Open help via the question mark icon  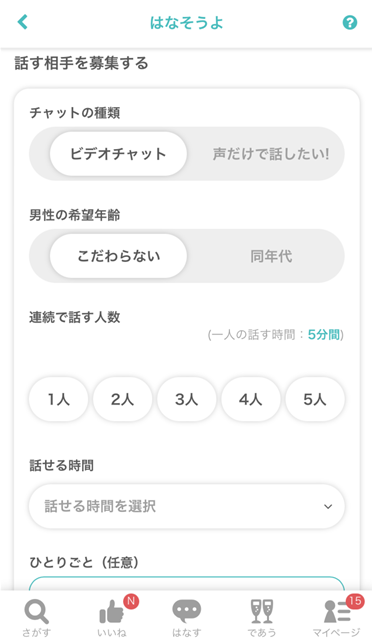point(349,22)
